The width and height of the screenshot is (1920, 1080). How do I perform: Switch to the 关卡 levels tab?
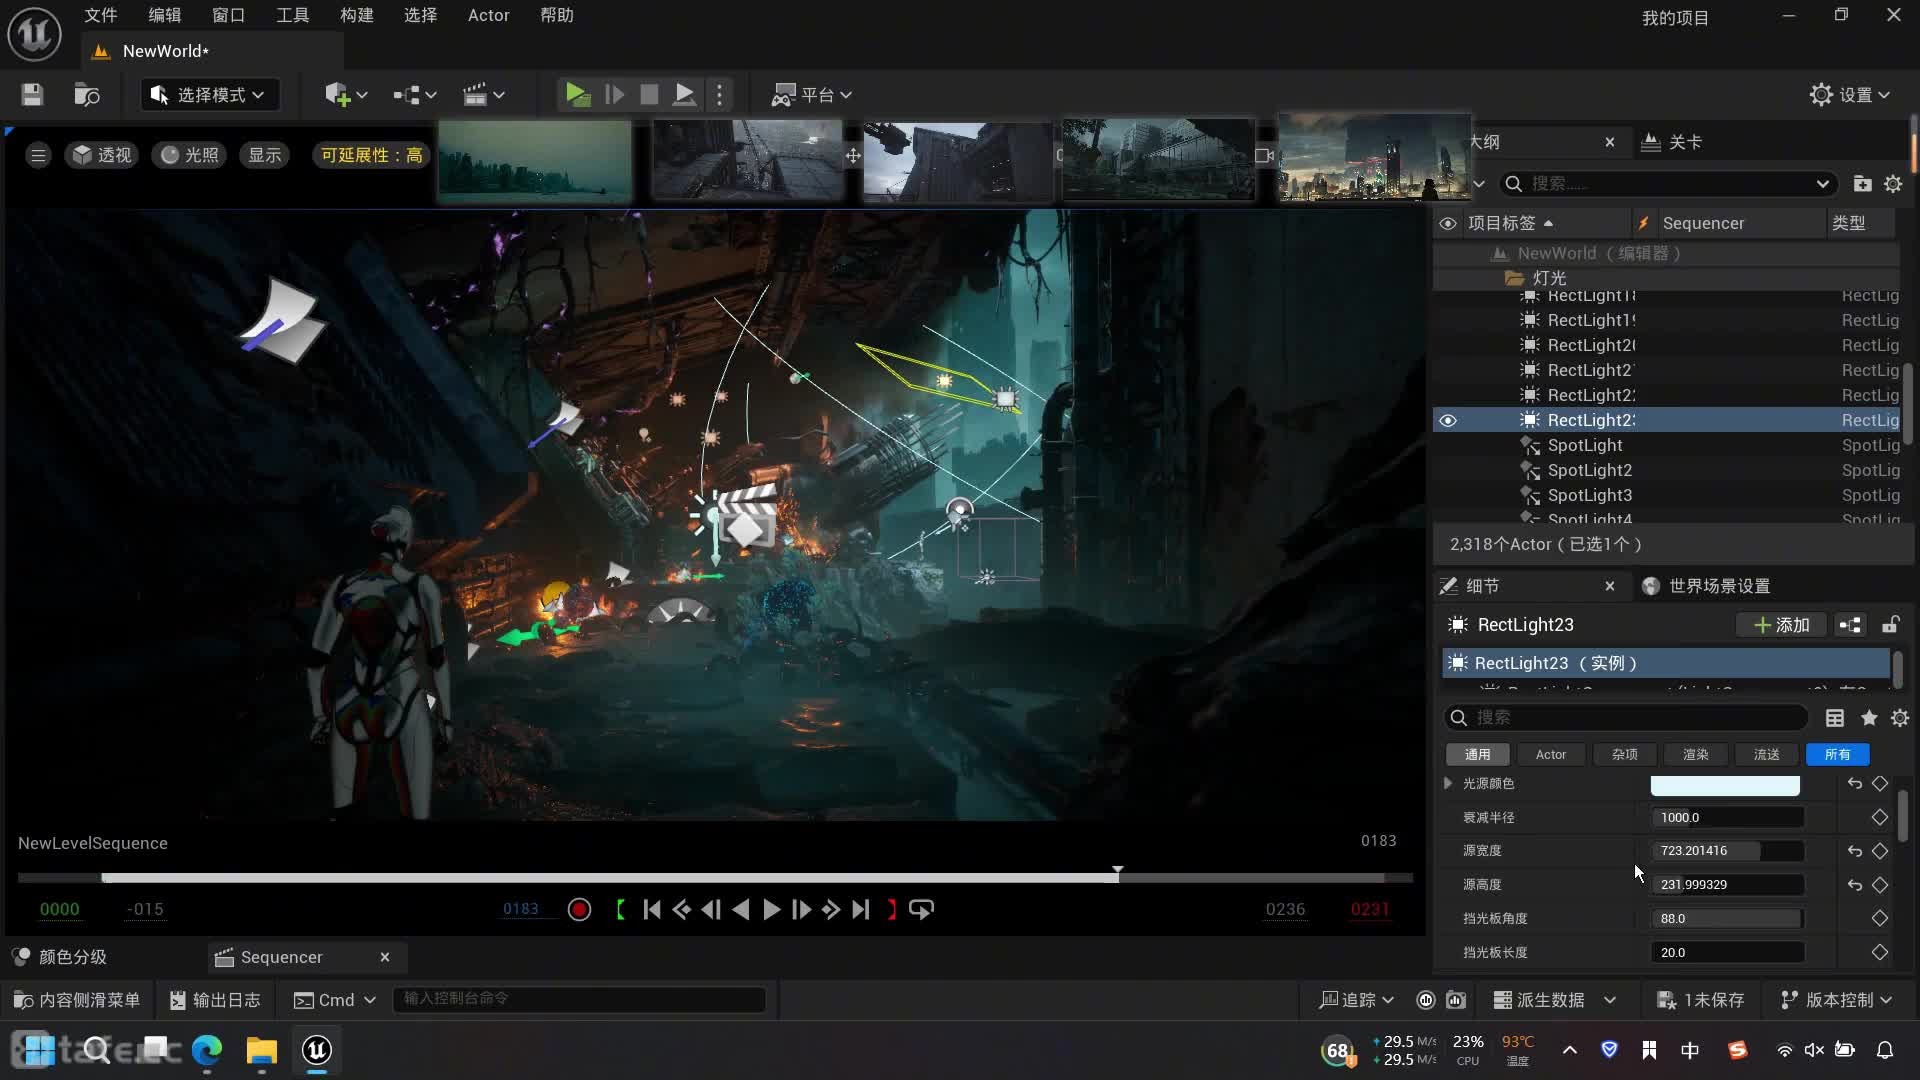(1673, 142)
